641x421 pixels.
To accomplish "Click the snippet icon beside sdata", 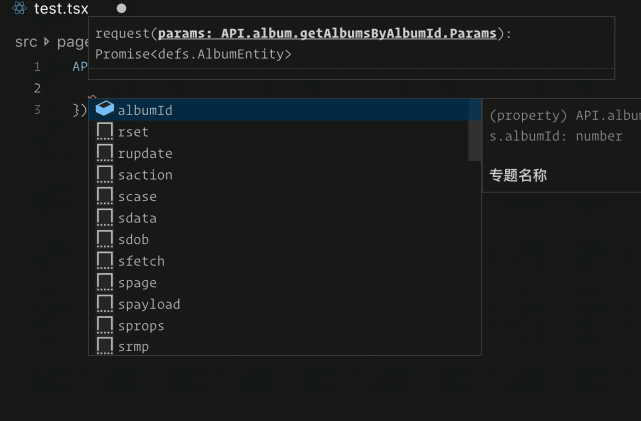I will click(x=104, y=218).
